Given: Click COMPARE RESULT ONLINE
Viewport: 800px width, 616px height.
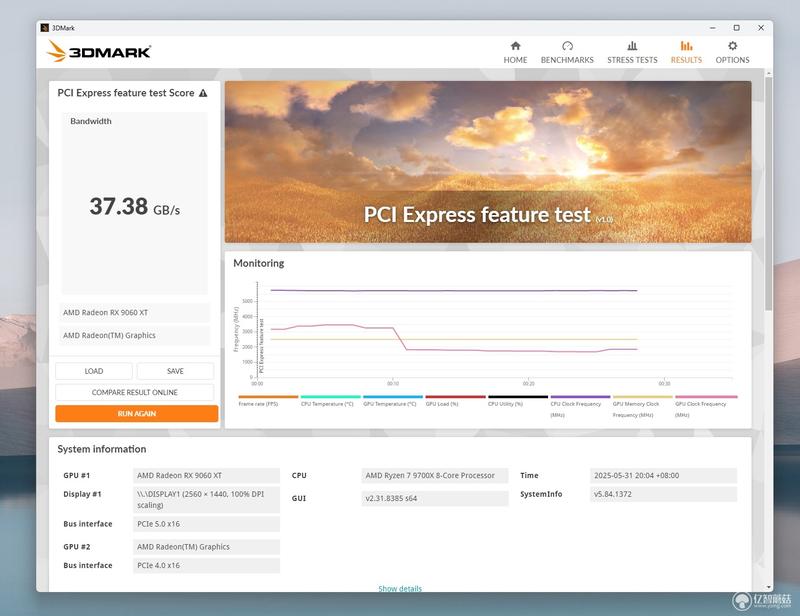Looking at the screenshot, I should coord(135,392).
